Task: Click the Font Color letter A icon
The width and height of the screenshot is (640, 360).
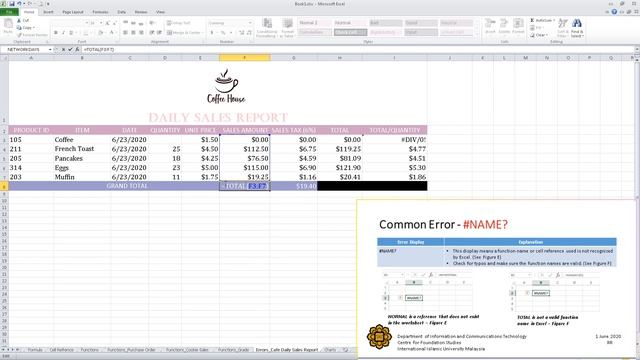Action: [x=111, y=33]
